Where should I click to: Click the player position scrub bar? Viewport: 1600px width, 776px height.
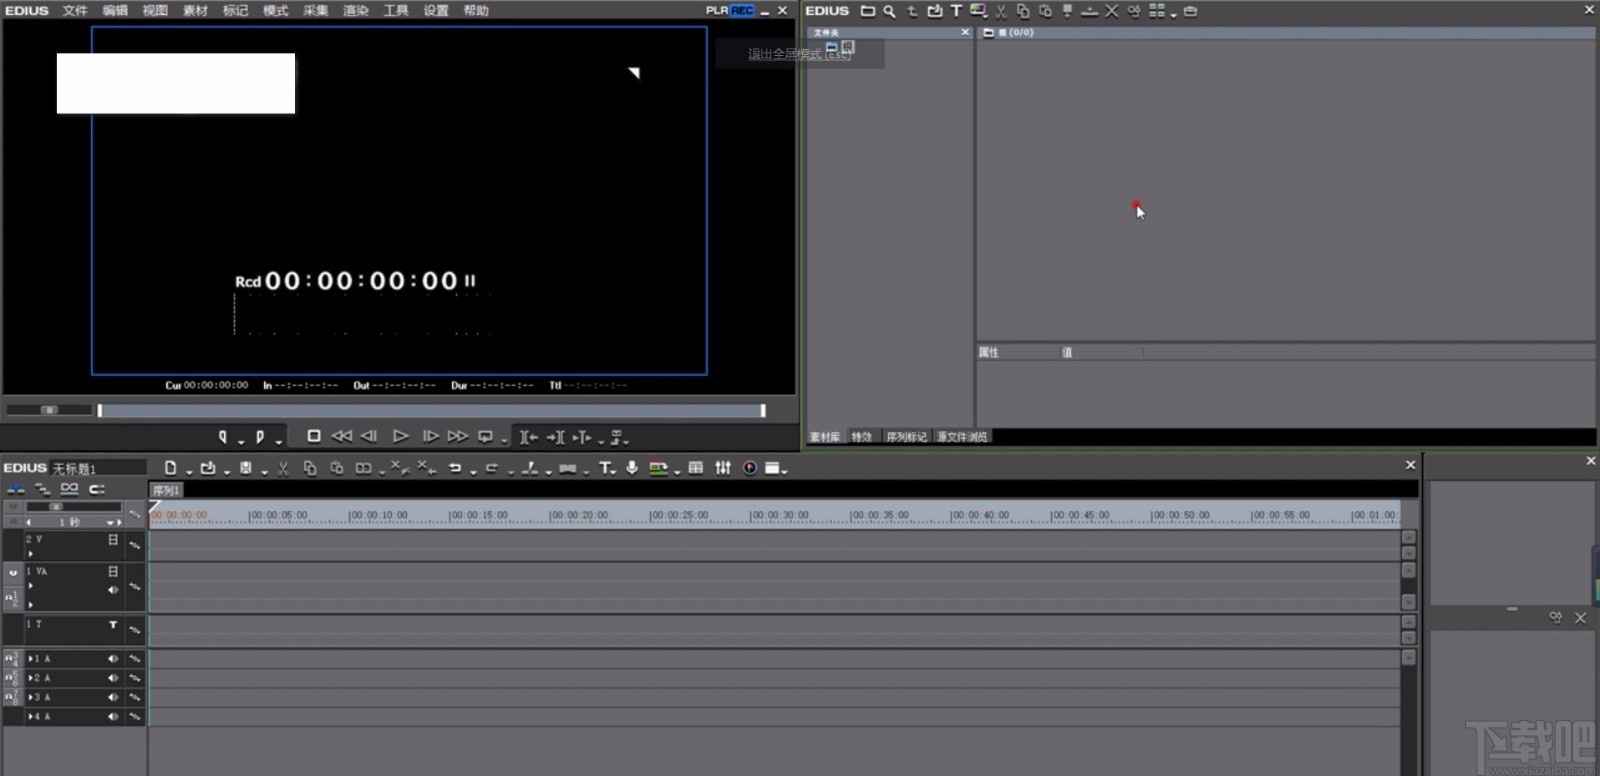point(430,410)
